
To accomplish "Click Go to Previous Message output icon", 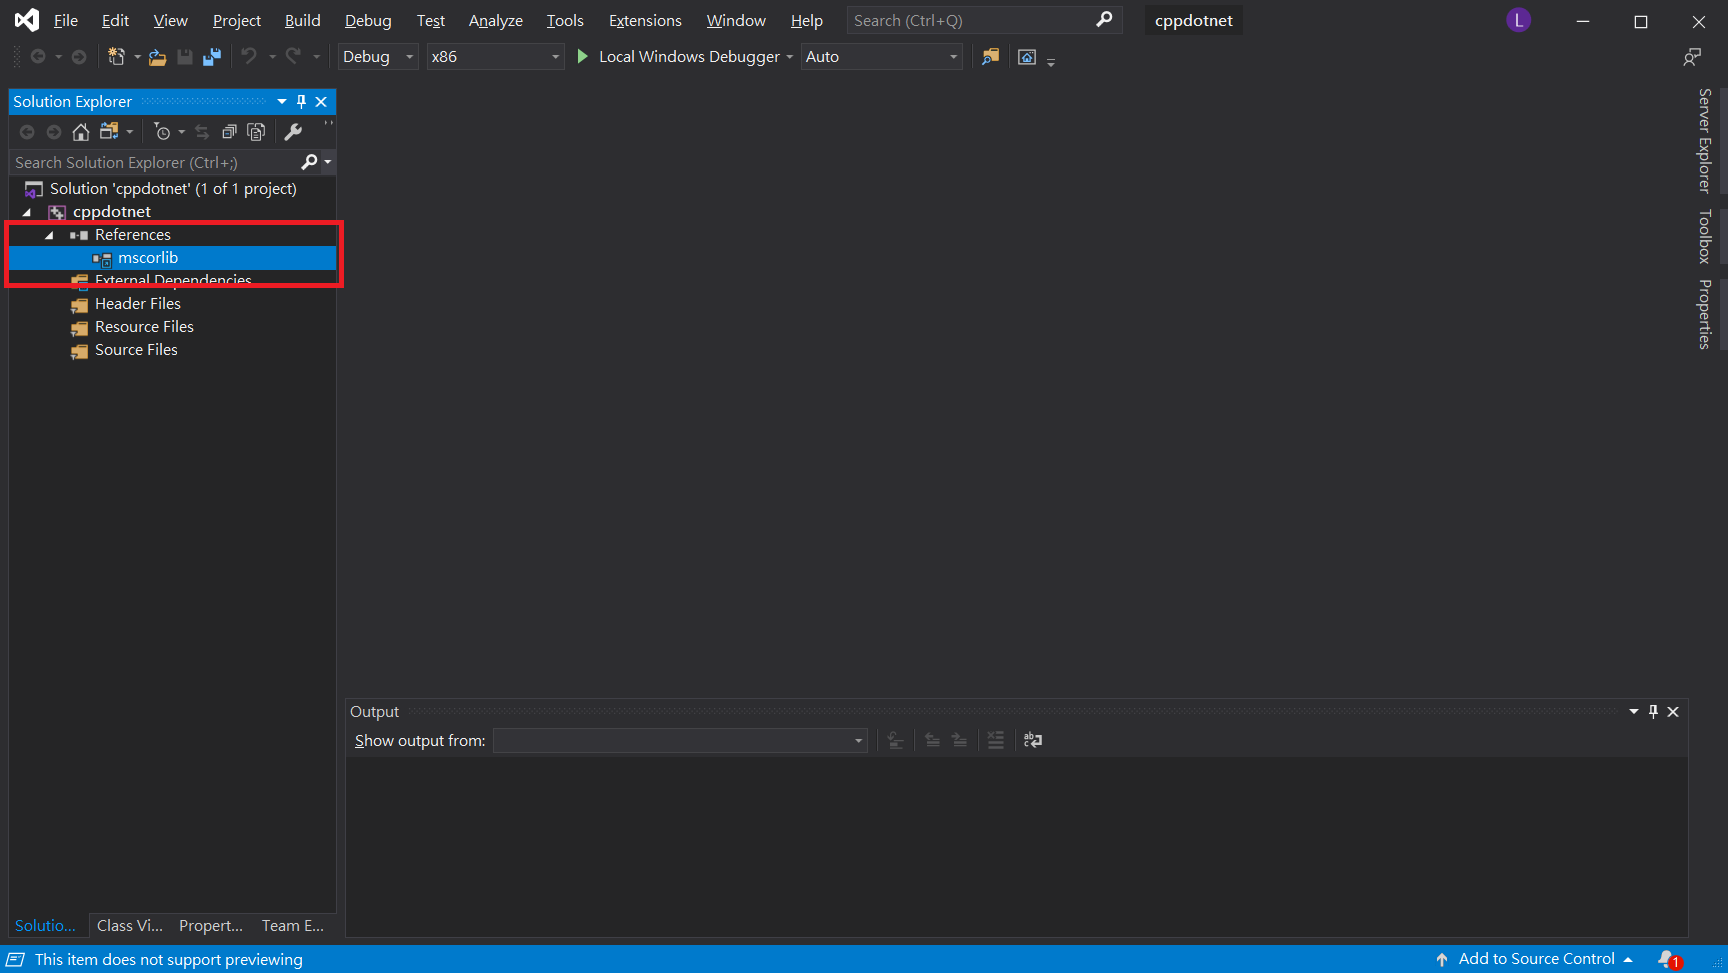I will click(x=932, y=740).
